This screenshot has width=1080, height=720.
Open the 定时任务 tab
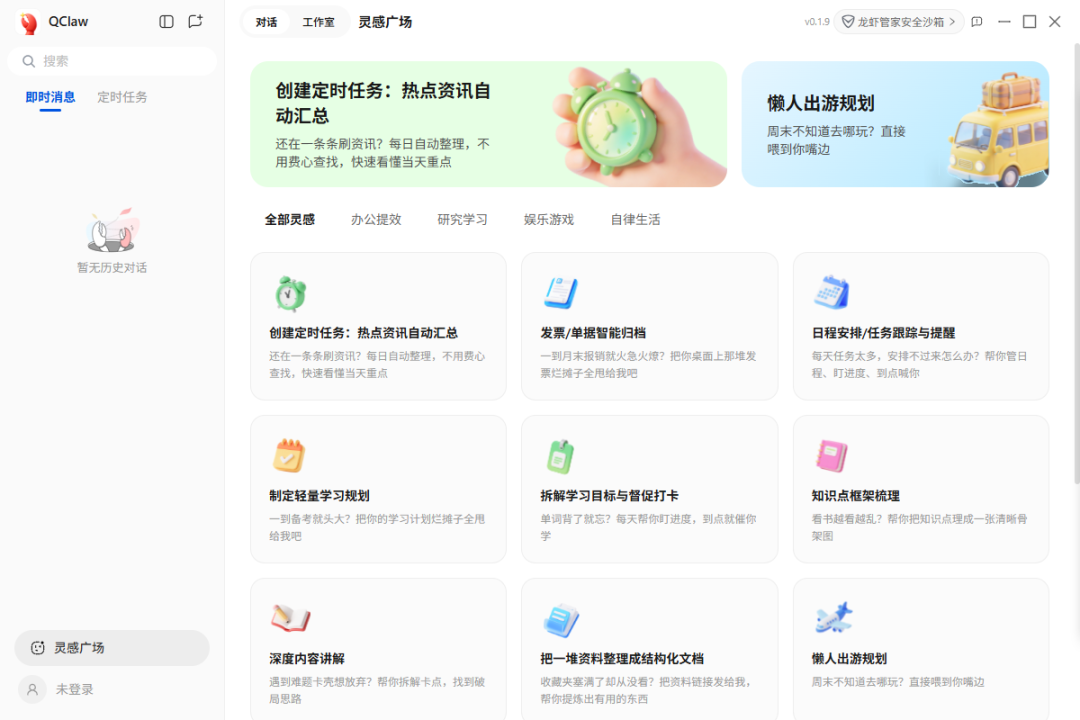pyautogui.click(x=122, y=97)
